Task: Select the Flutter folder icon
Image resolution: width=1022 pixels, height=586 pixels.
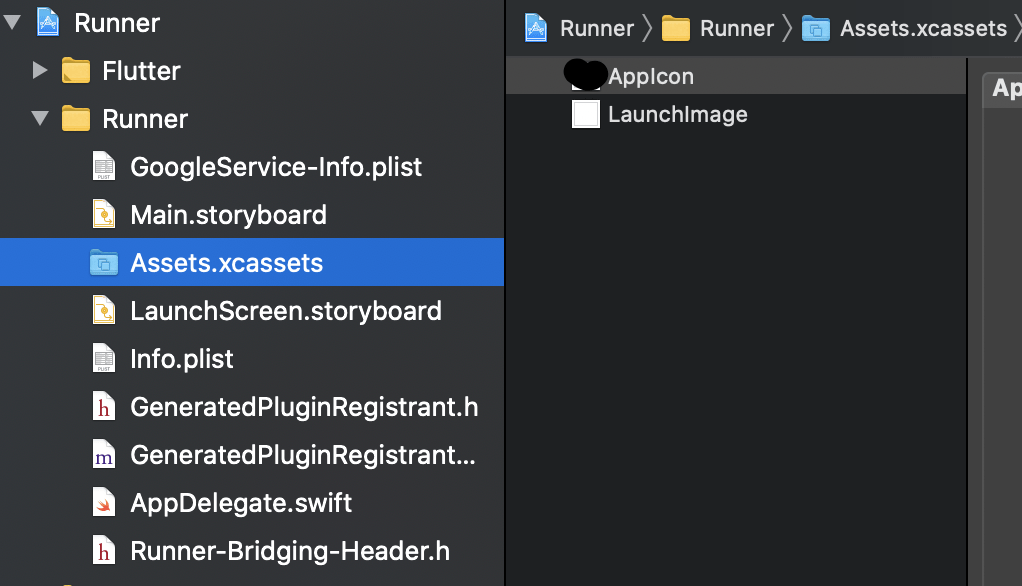Action: [x=76, y=71]
